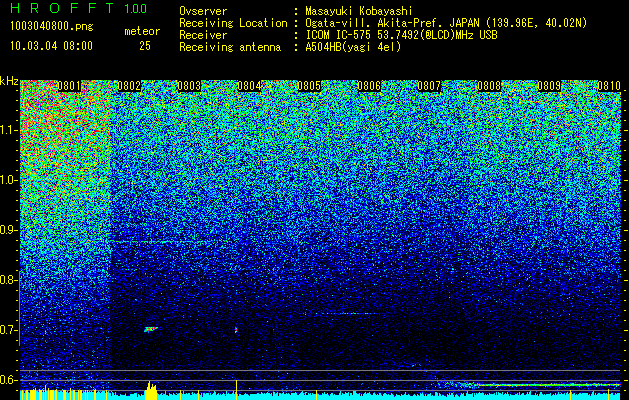The height and width of the screenshot is (400, 629).
Task: Click the bright meteor echo near 0802
Action: coord(150,329)
